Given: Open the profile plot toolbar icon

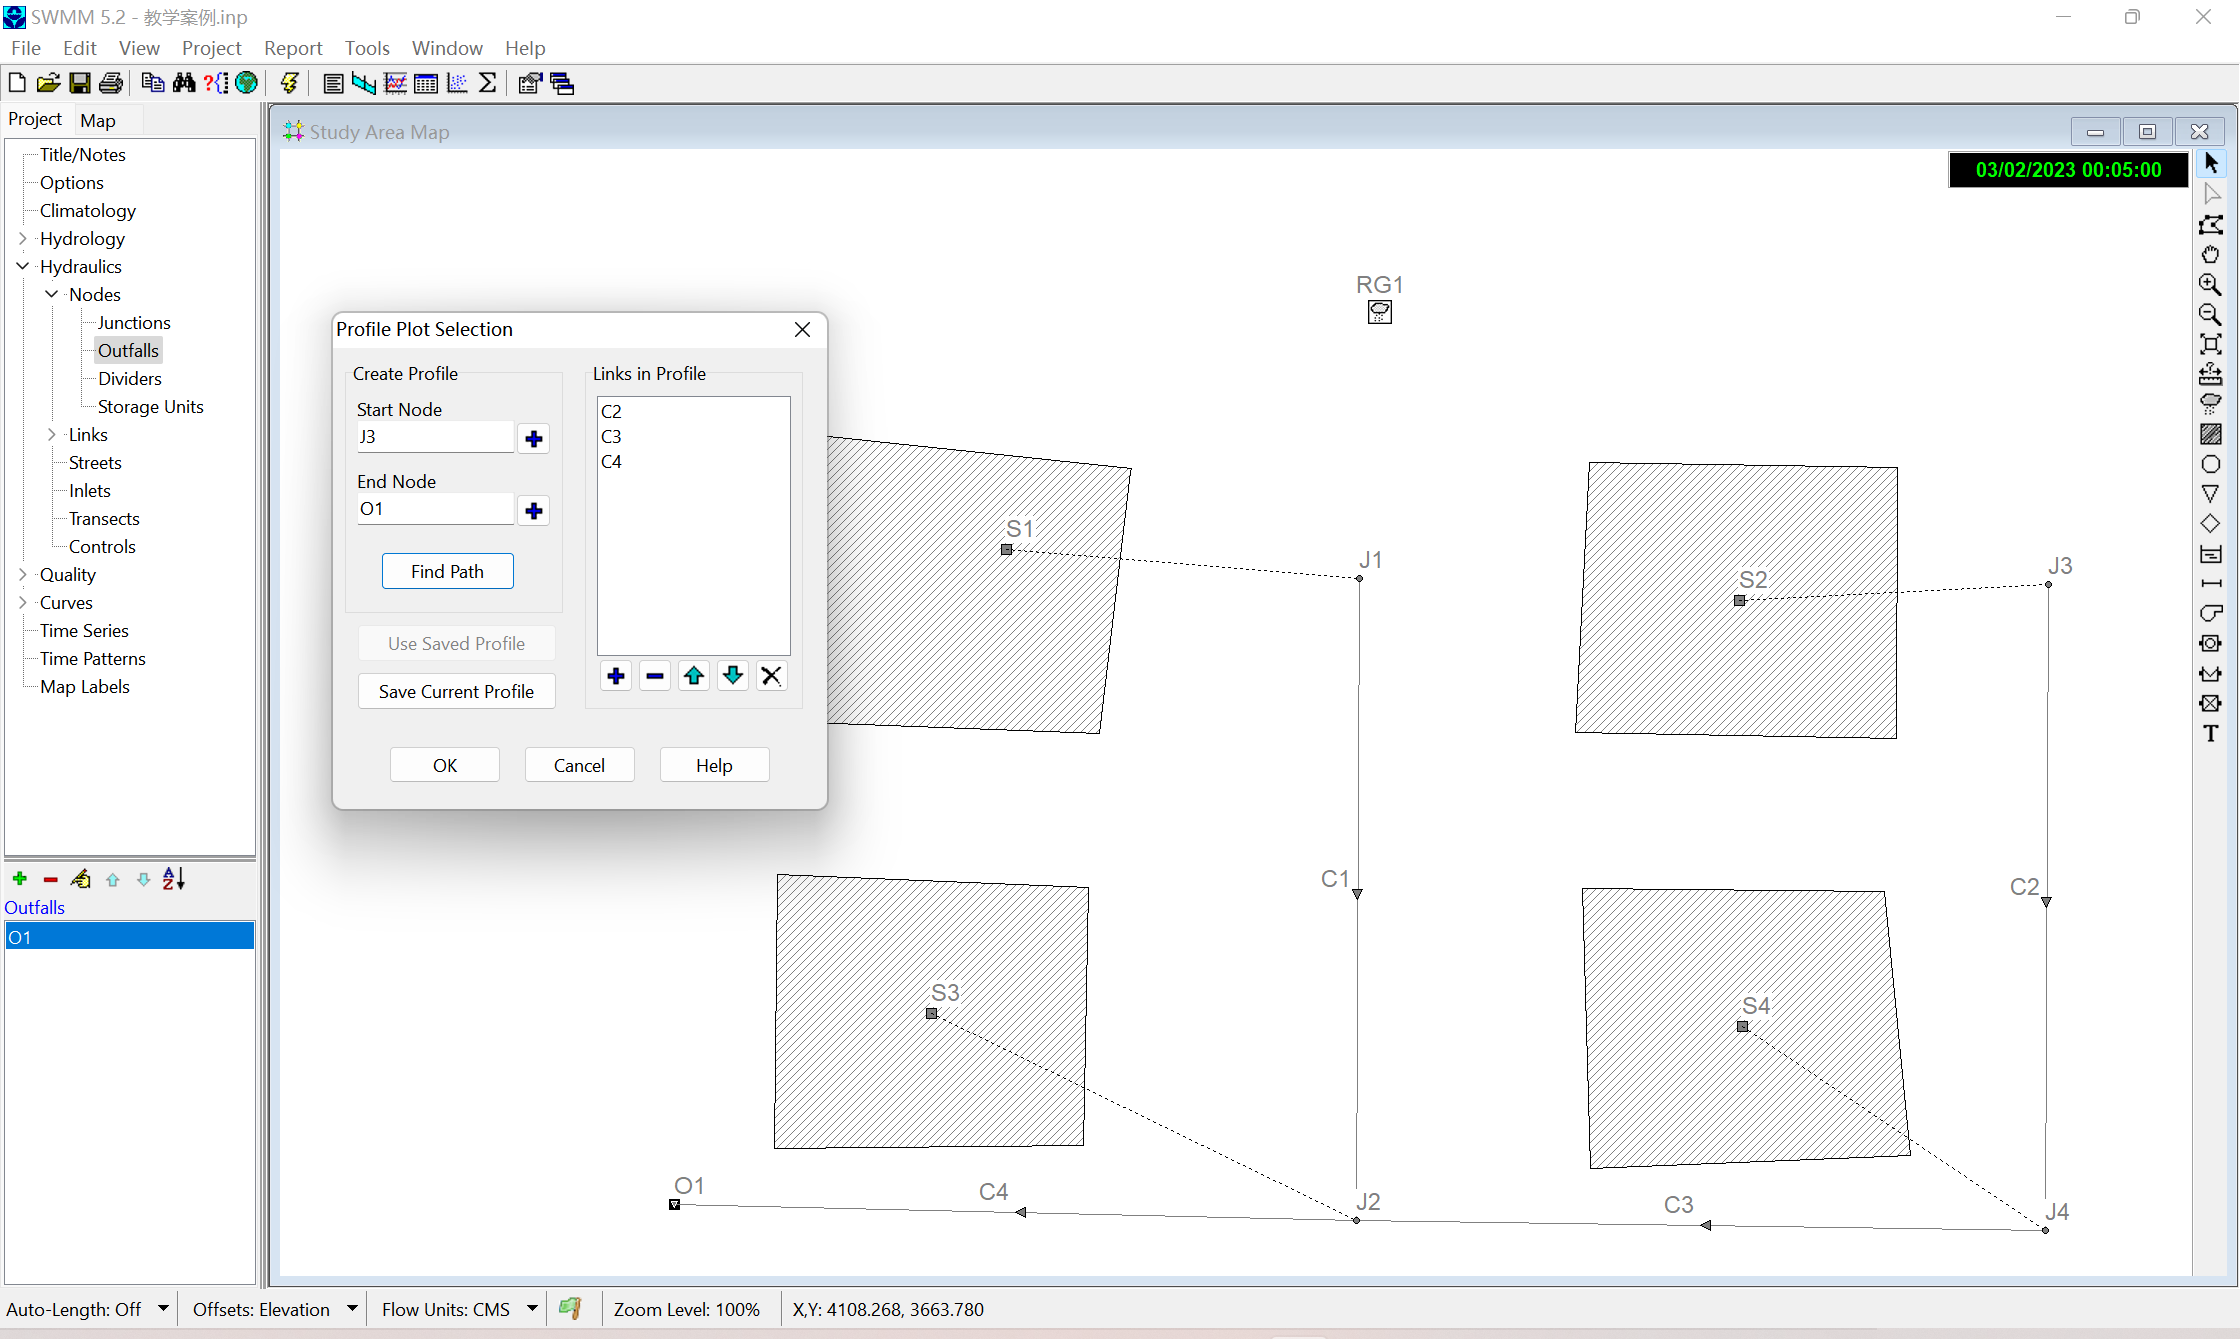Looking at the screenshot, I should tap(363, 83).
